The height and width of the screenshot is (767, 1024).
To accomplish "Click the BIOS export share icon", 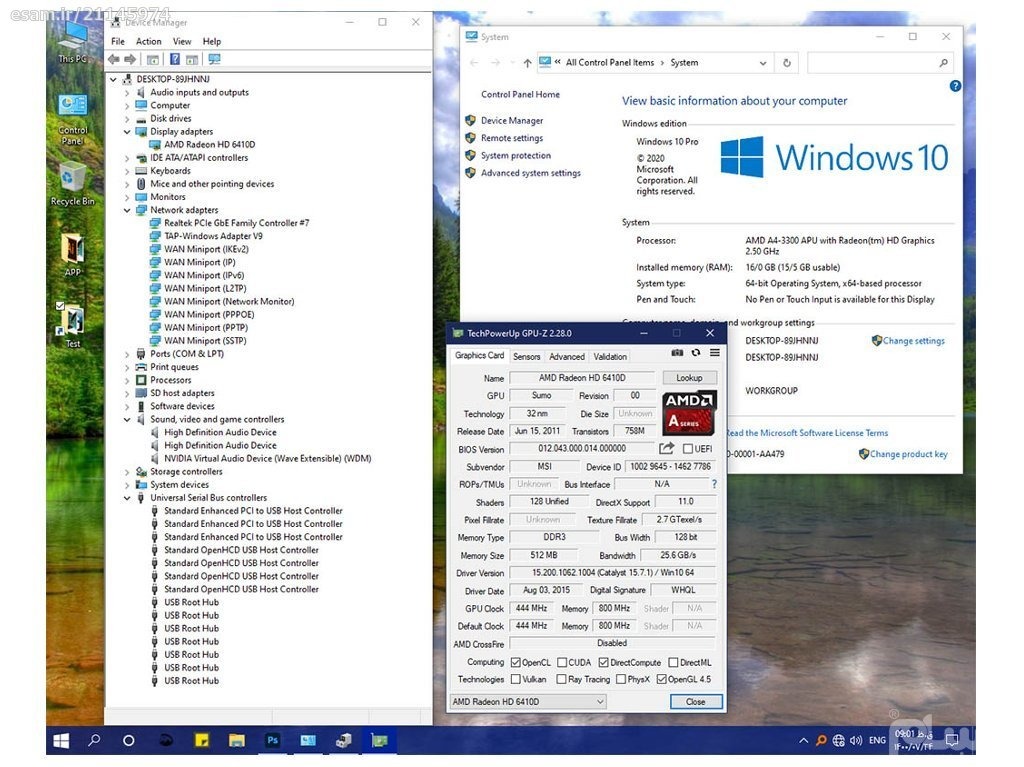I will tap(667, 449).
